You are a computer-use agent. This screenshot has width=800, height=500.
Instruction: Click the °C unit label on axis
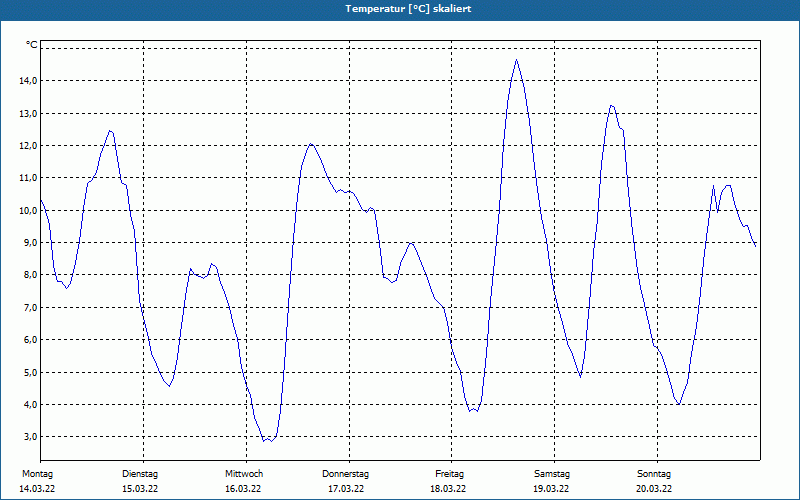click(32, 45)
